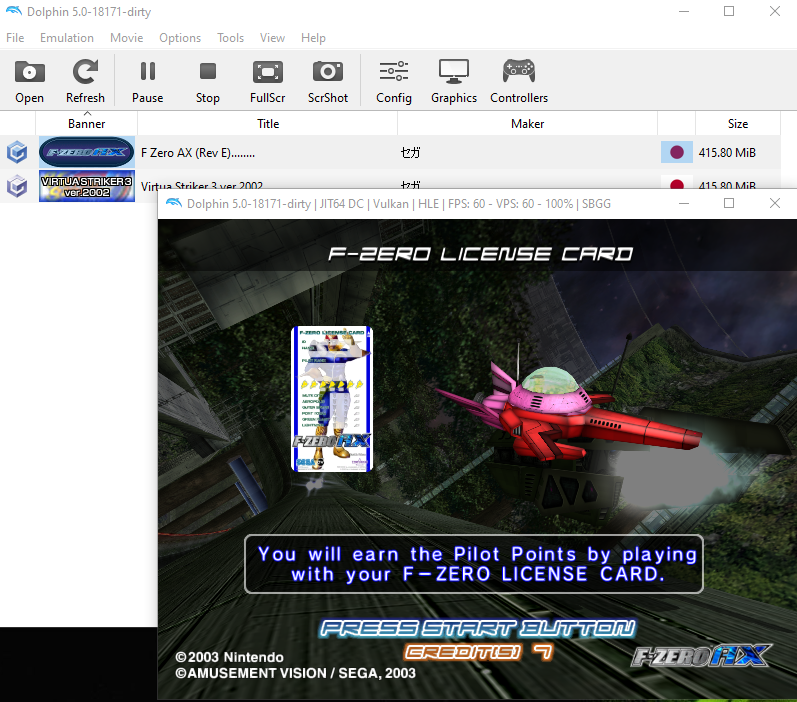The image size is (797, 702).
Task: Open the Help menu
Action: pyautogui.click(x=313, y=38)
